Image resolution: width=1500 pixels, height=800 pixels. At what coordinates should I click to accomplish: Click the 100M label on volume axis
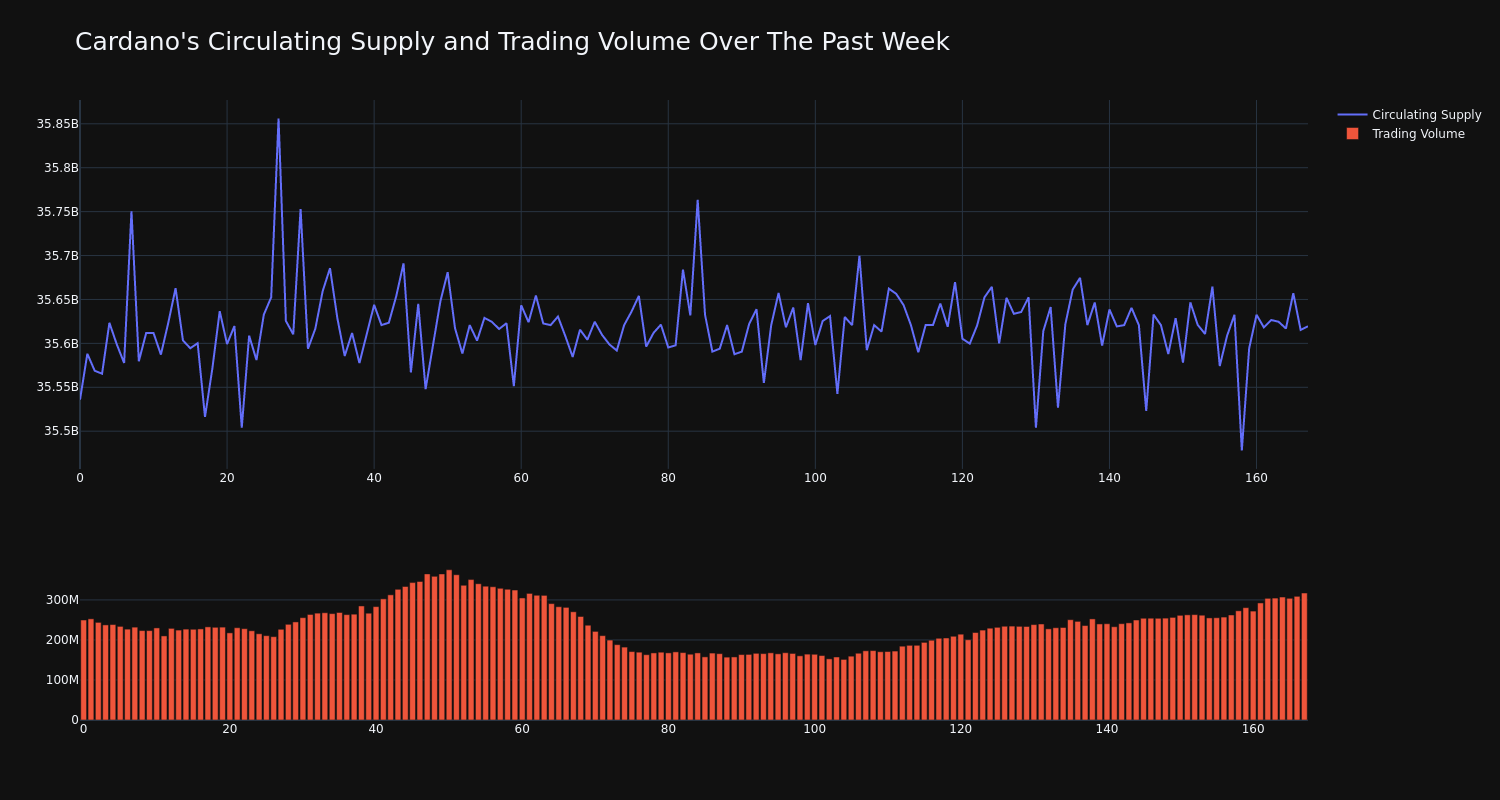[61, 680]
